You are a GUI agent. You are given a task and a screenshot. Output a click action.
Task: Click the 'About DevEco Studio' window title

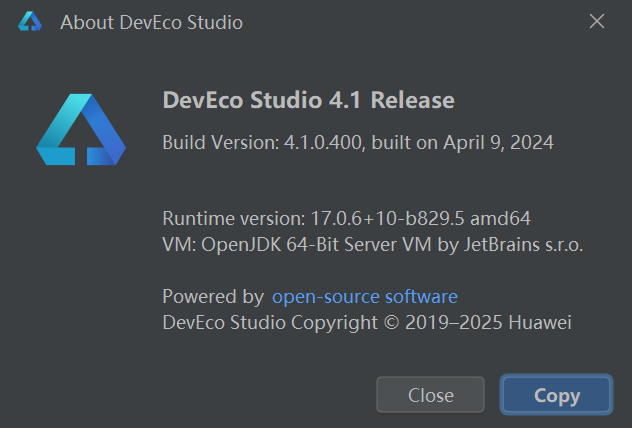(152, 22)
